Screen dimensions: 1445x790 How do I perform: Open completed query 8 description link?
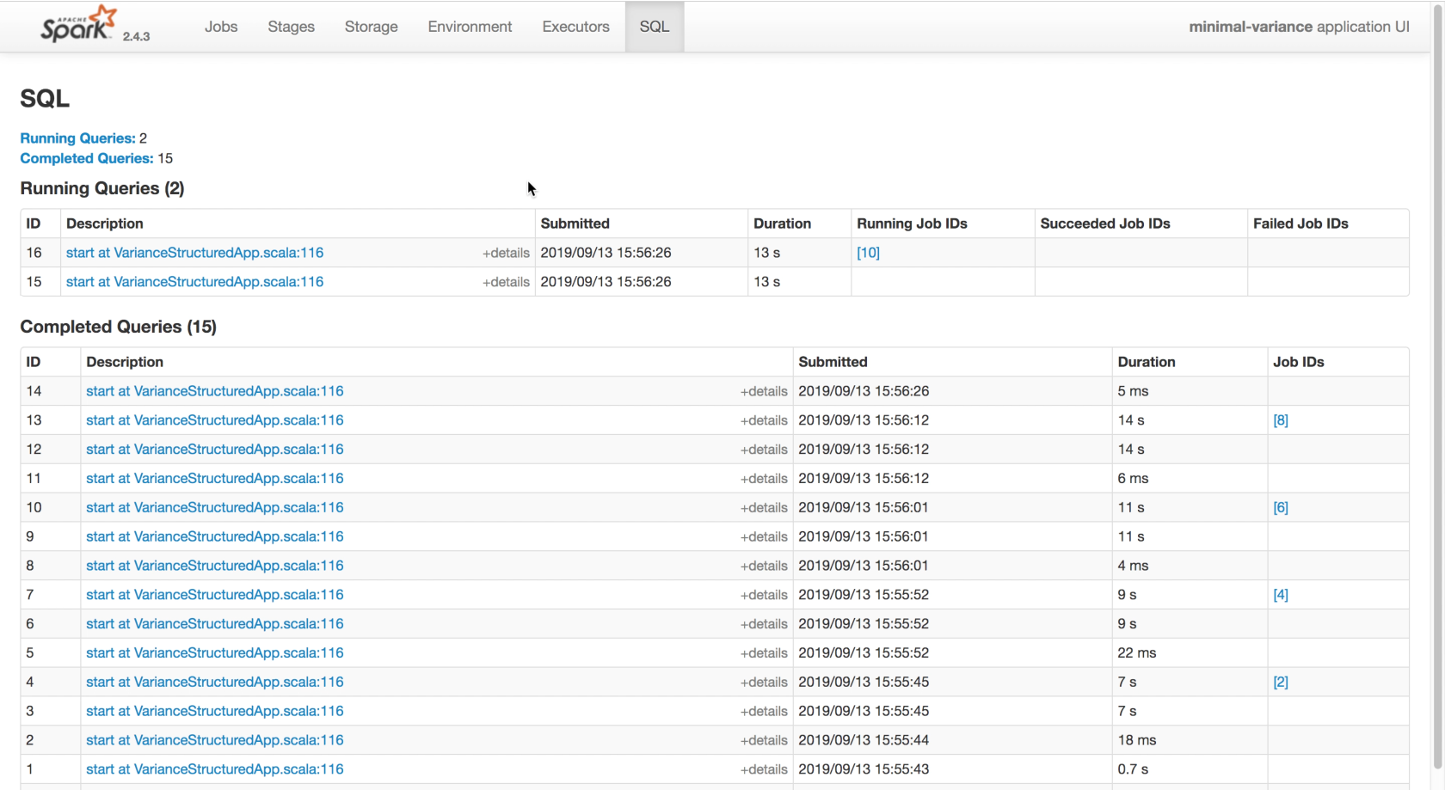(x=215, y=565)
